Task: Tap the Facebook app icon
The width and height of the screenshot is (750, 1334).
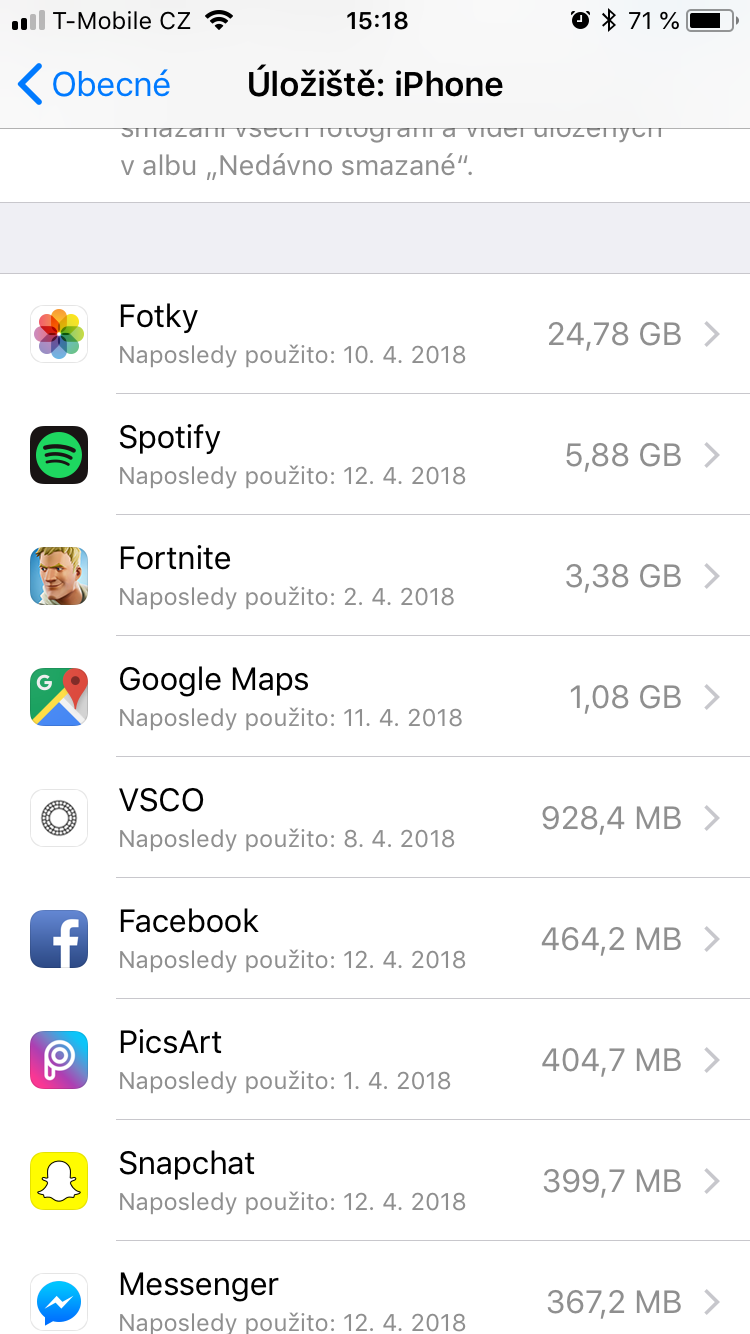Action: point(59,939)
